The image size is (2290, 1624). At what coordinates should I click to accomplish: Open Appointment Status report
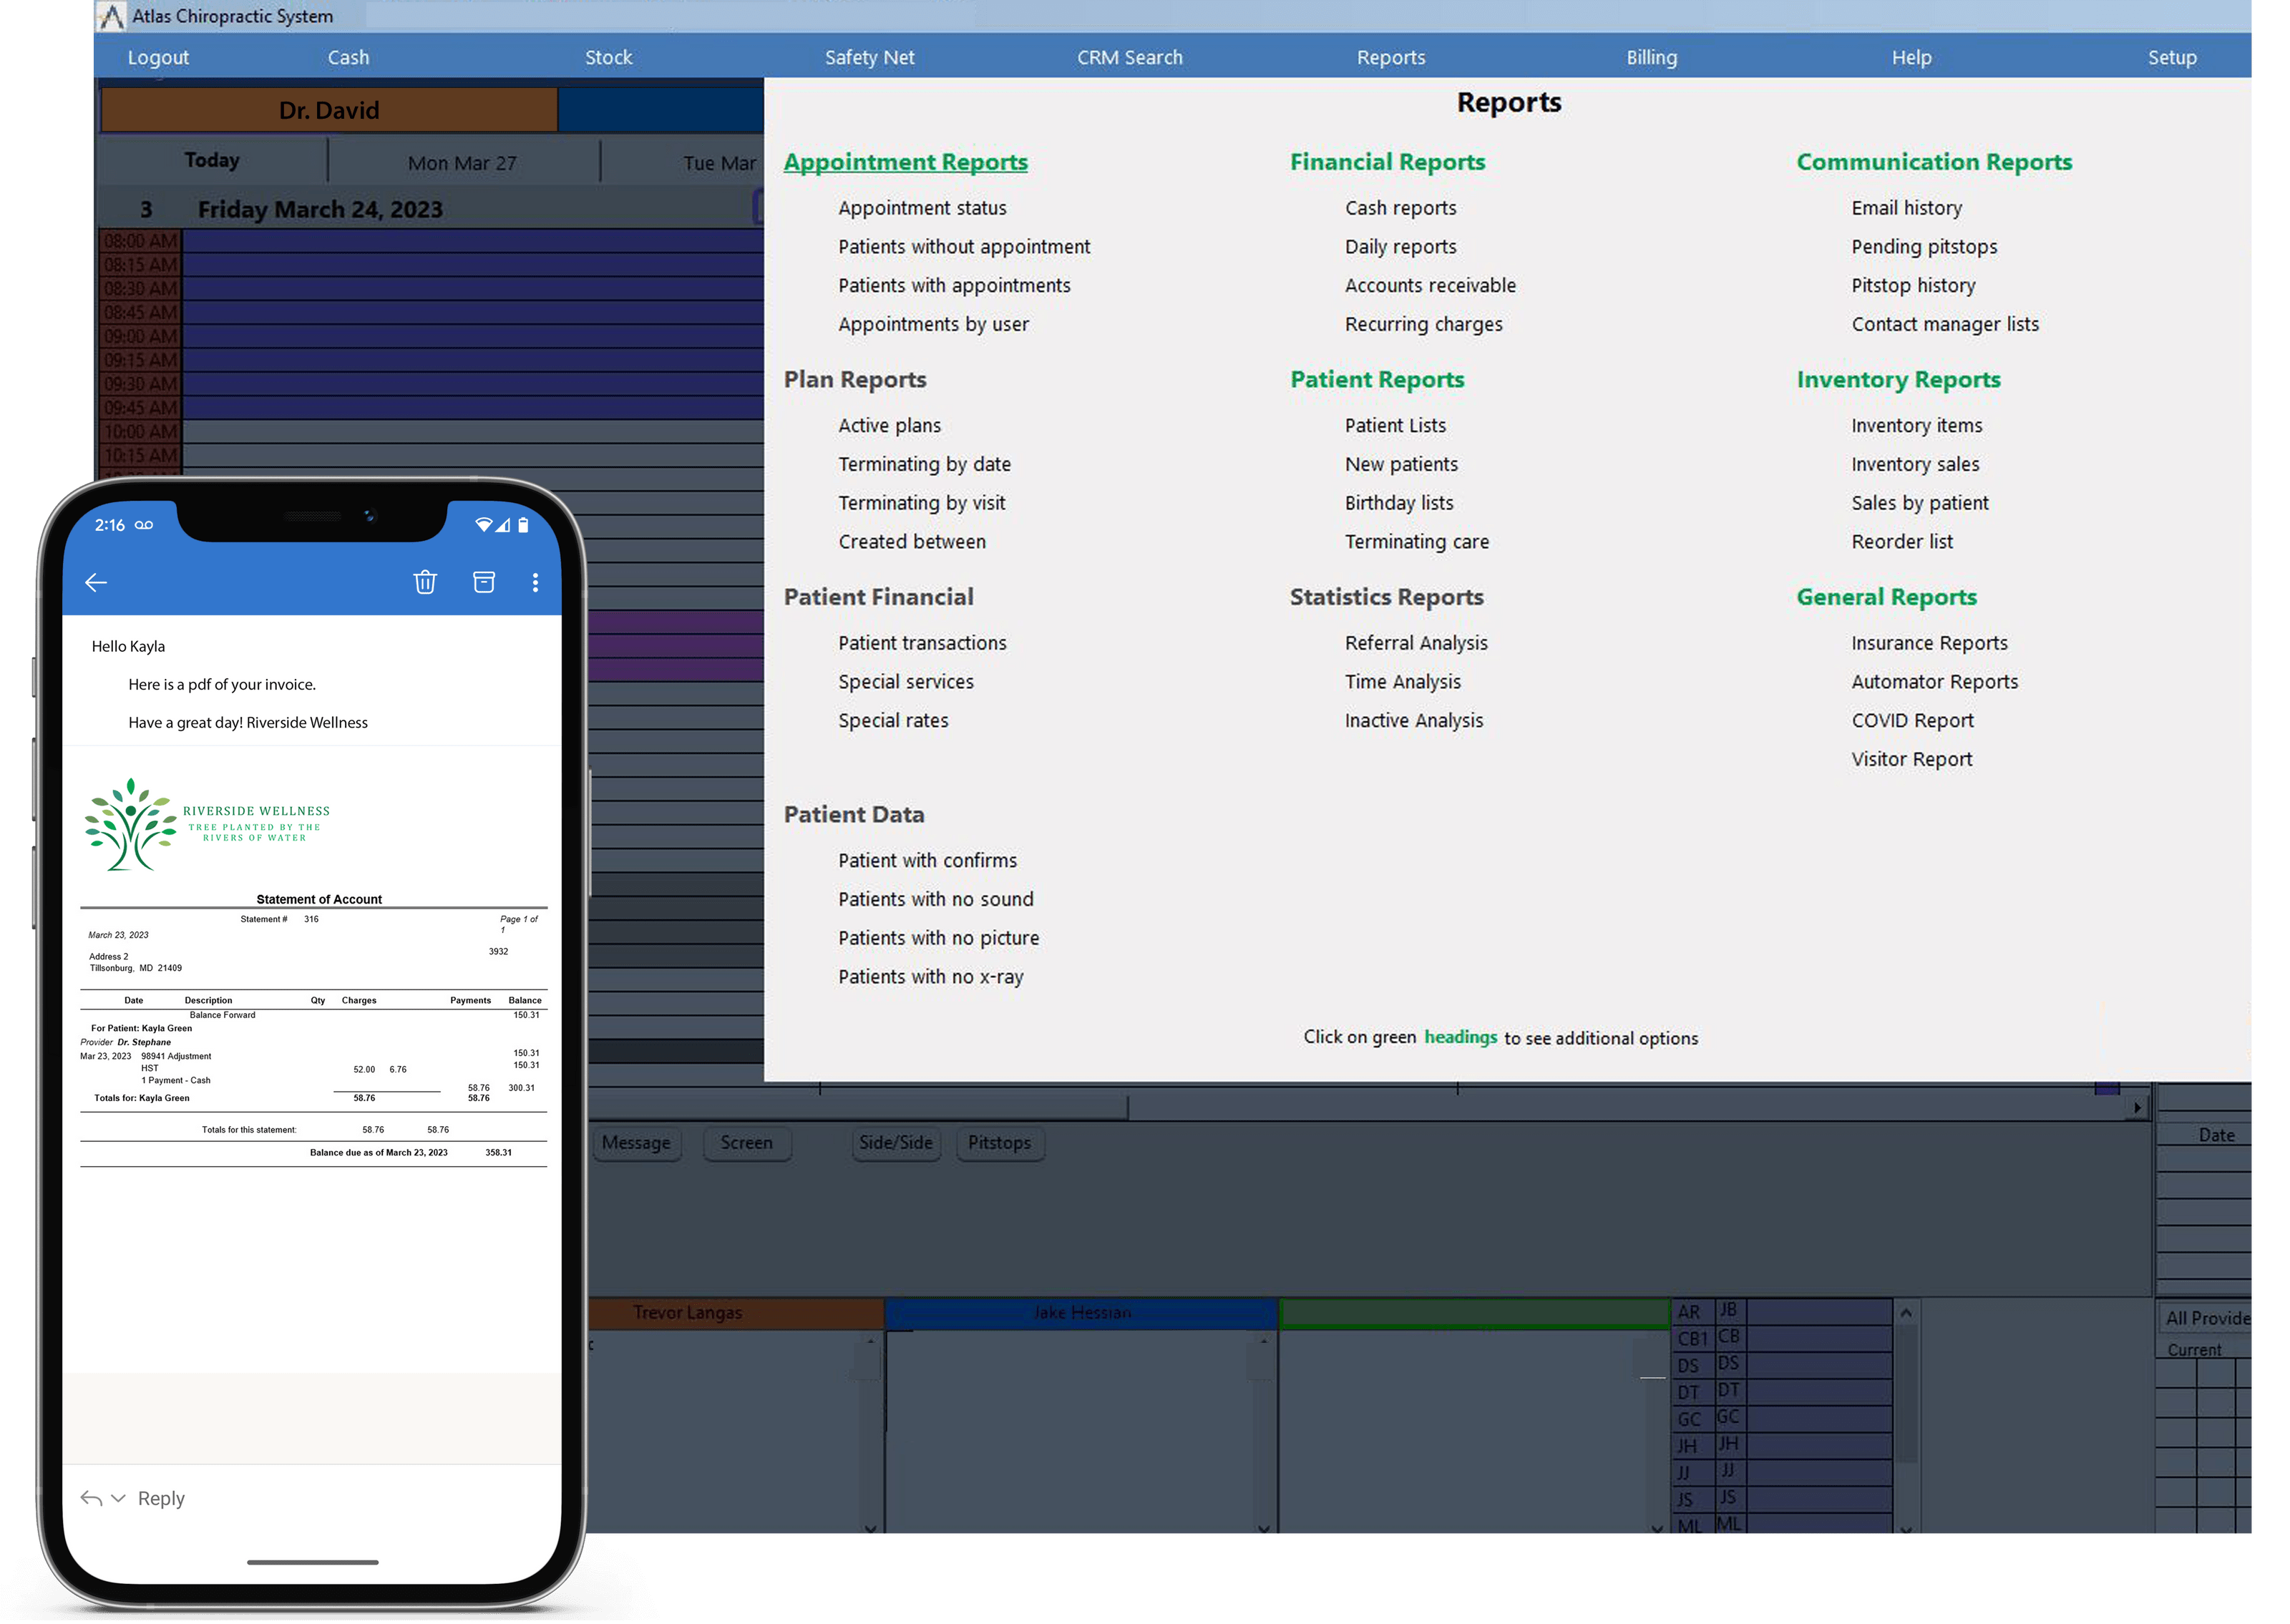[x=921, y=207]
